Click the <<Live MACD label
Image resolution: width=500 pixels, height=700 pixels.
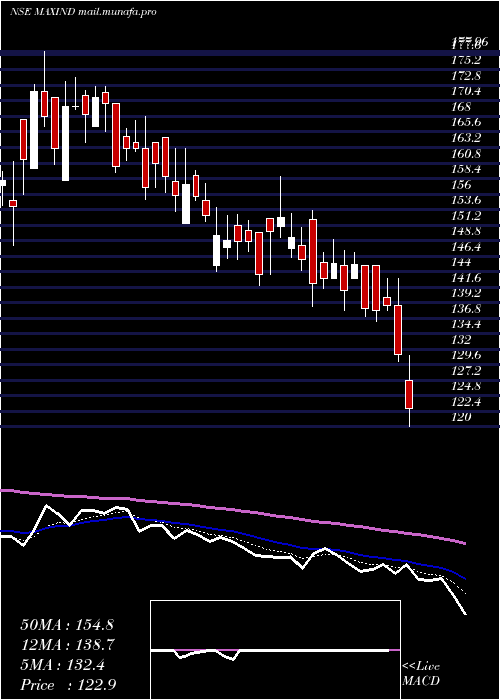[421, 674]
